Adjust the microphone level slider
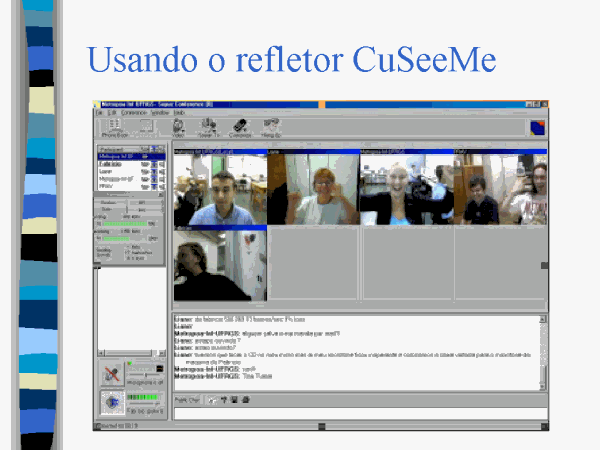This screenshot has width=600, height=450. pyautogui.click(x=145, y=375)
